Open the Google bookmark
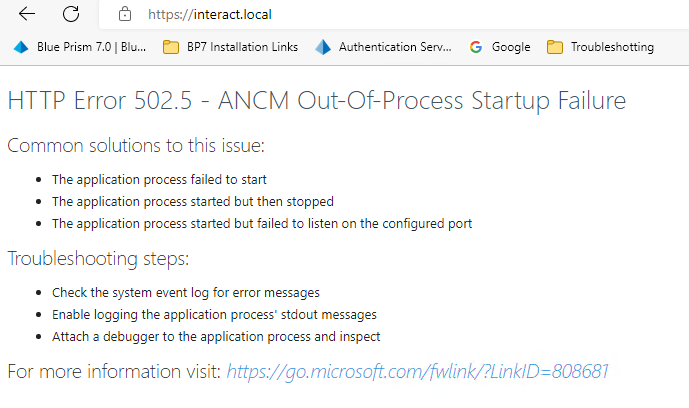This screenshot has width=689, height=408. coord(500,47)
